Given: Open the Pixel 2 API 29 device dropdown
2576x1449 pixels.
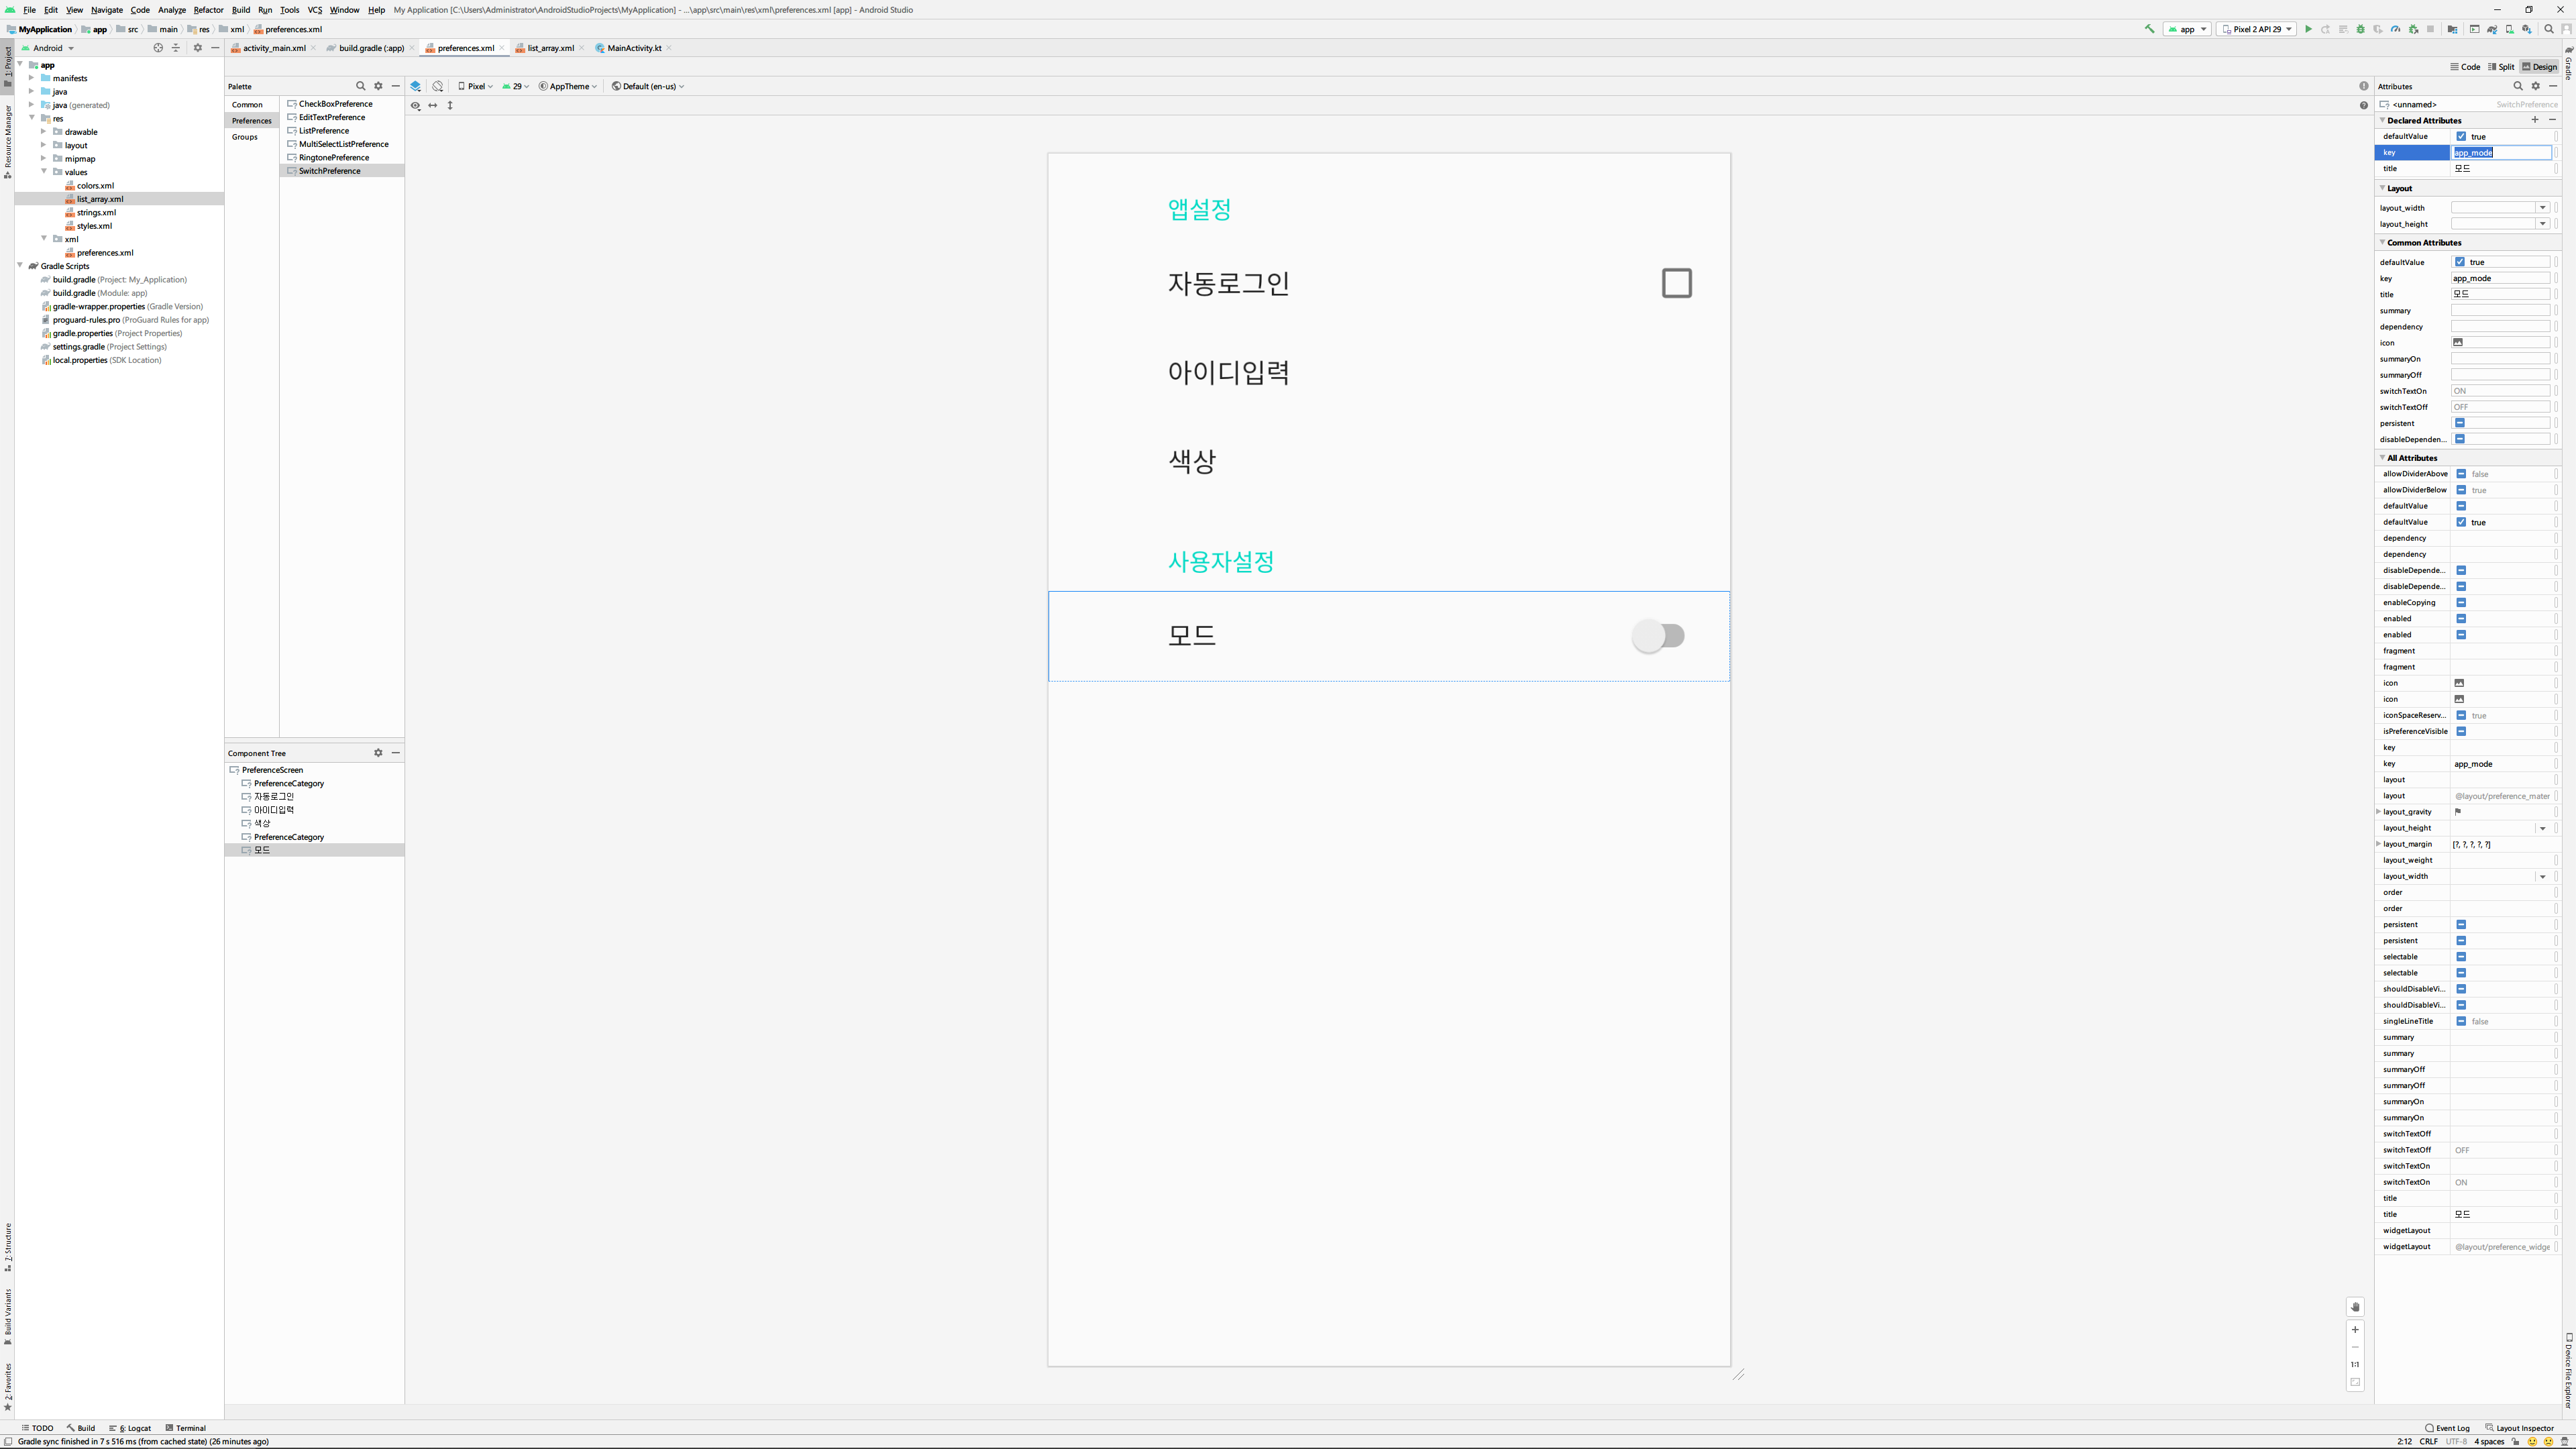Looking at the screenshot, I should click(x=2256, y=29).
